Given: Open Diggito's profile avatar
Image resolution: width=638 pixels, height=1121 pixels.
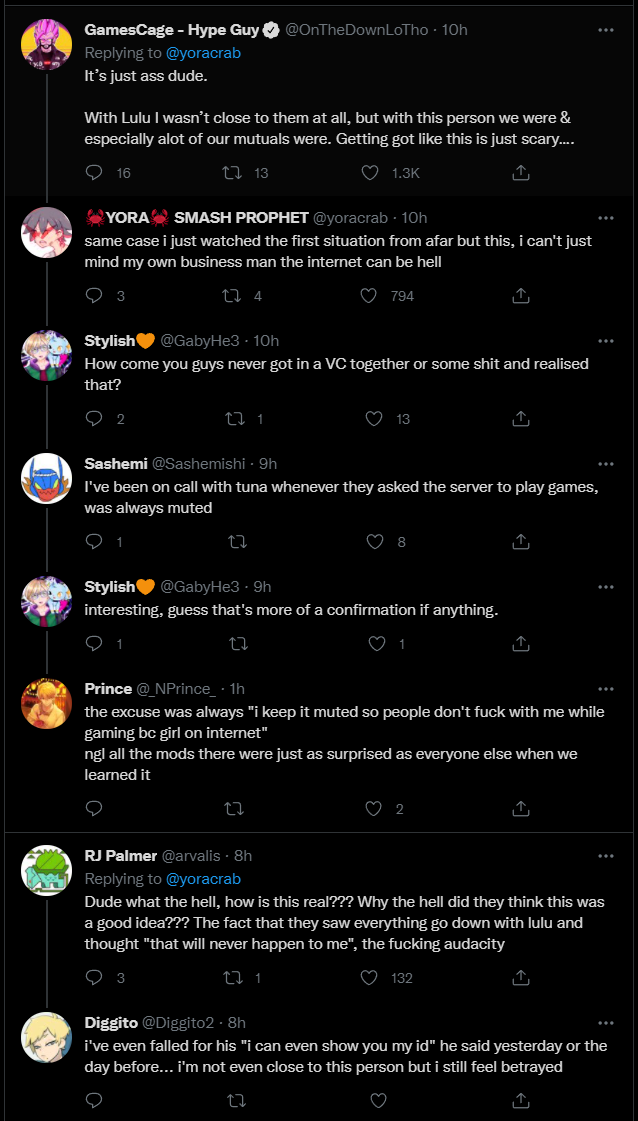Looking at the screenshot, I should click(x=46, y=1037).
